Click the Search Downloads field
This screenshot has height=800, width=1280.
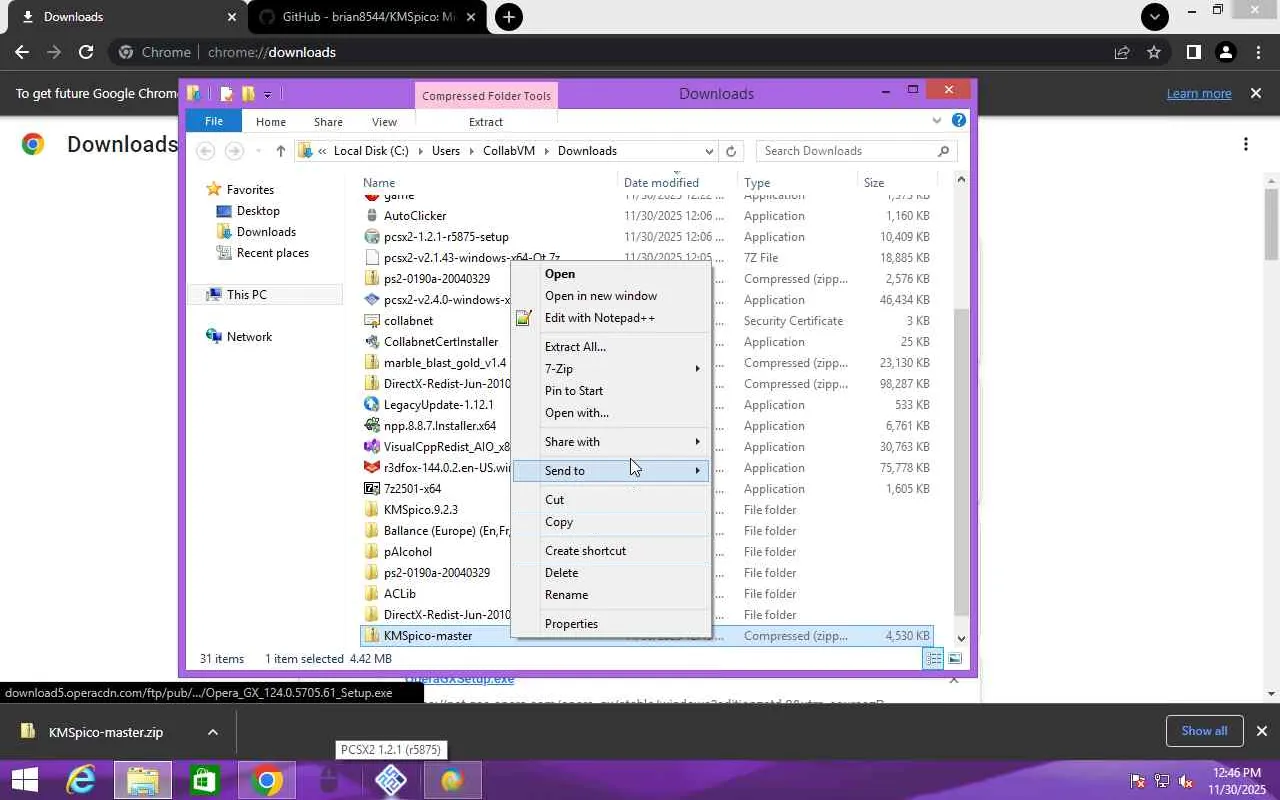(x=844, y=151)
